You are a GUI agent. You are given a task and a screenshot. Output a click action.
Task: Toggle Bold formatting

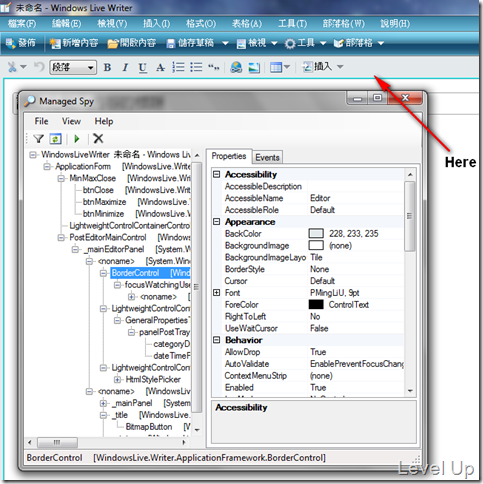pos(107,67)
